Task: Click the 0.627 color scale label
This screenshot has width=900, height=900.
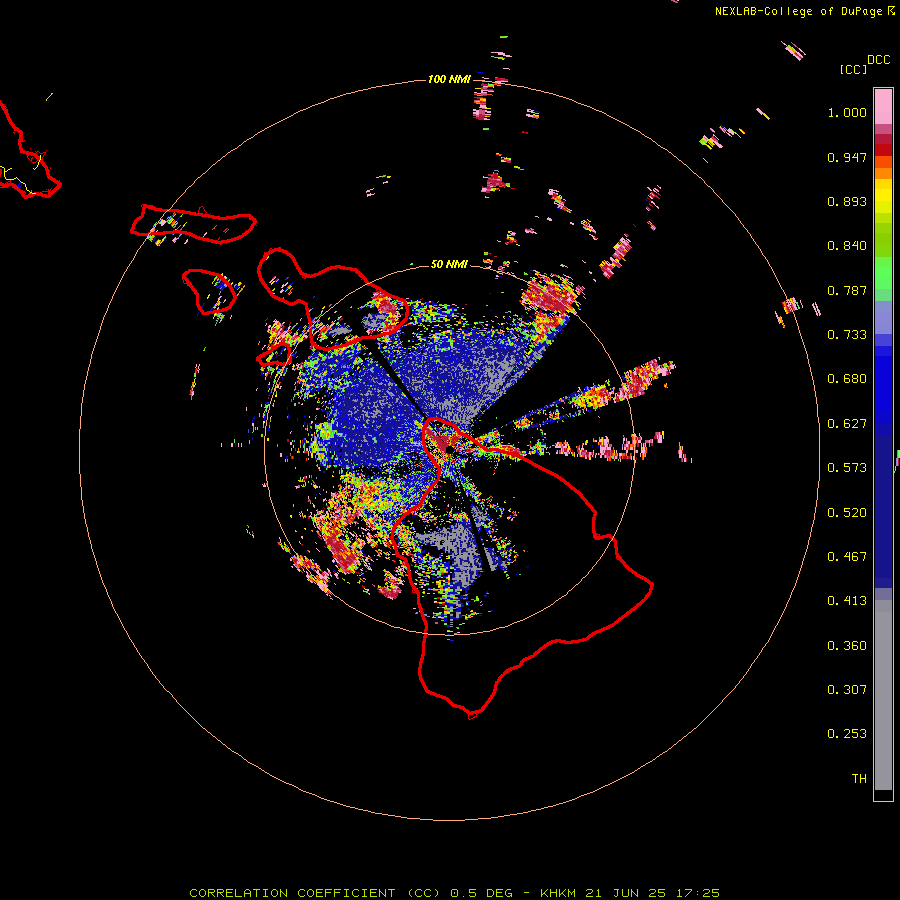Action: click(847, 424)
